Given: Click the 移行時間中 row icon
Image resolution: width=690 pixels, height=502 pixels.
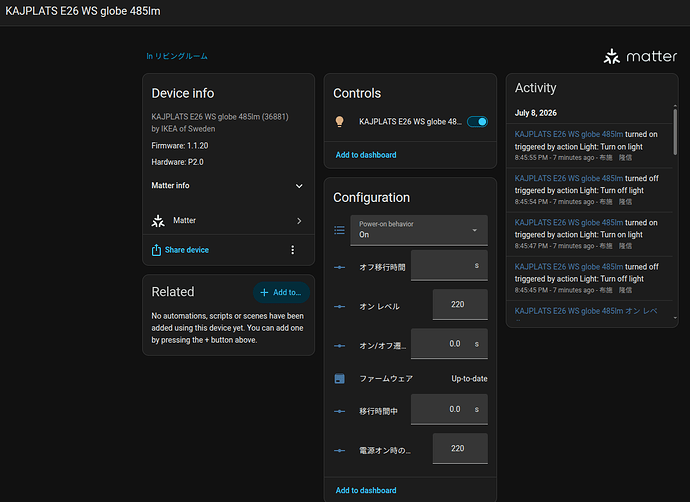Looking at the screenshot, I should pos(339,411).
